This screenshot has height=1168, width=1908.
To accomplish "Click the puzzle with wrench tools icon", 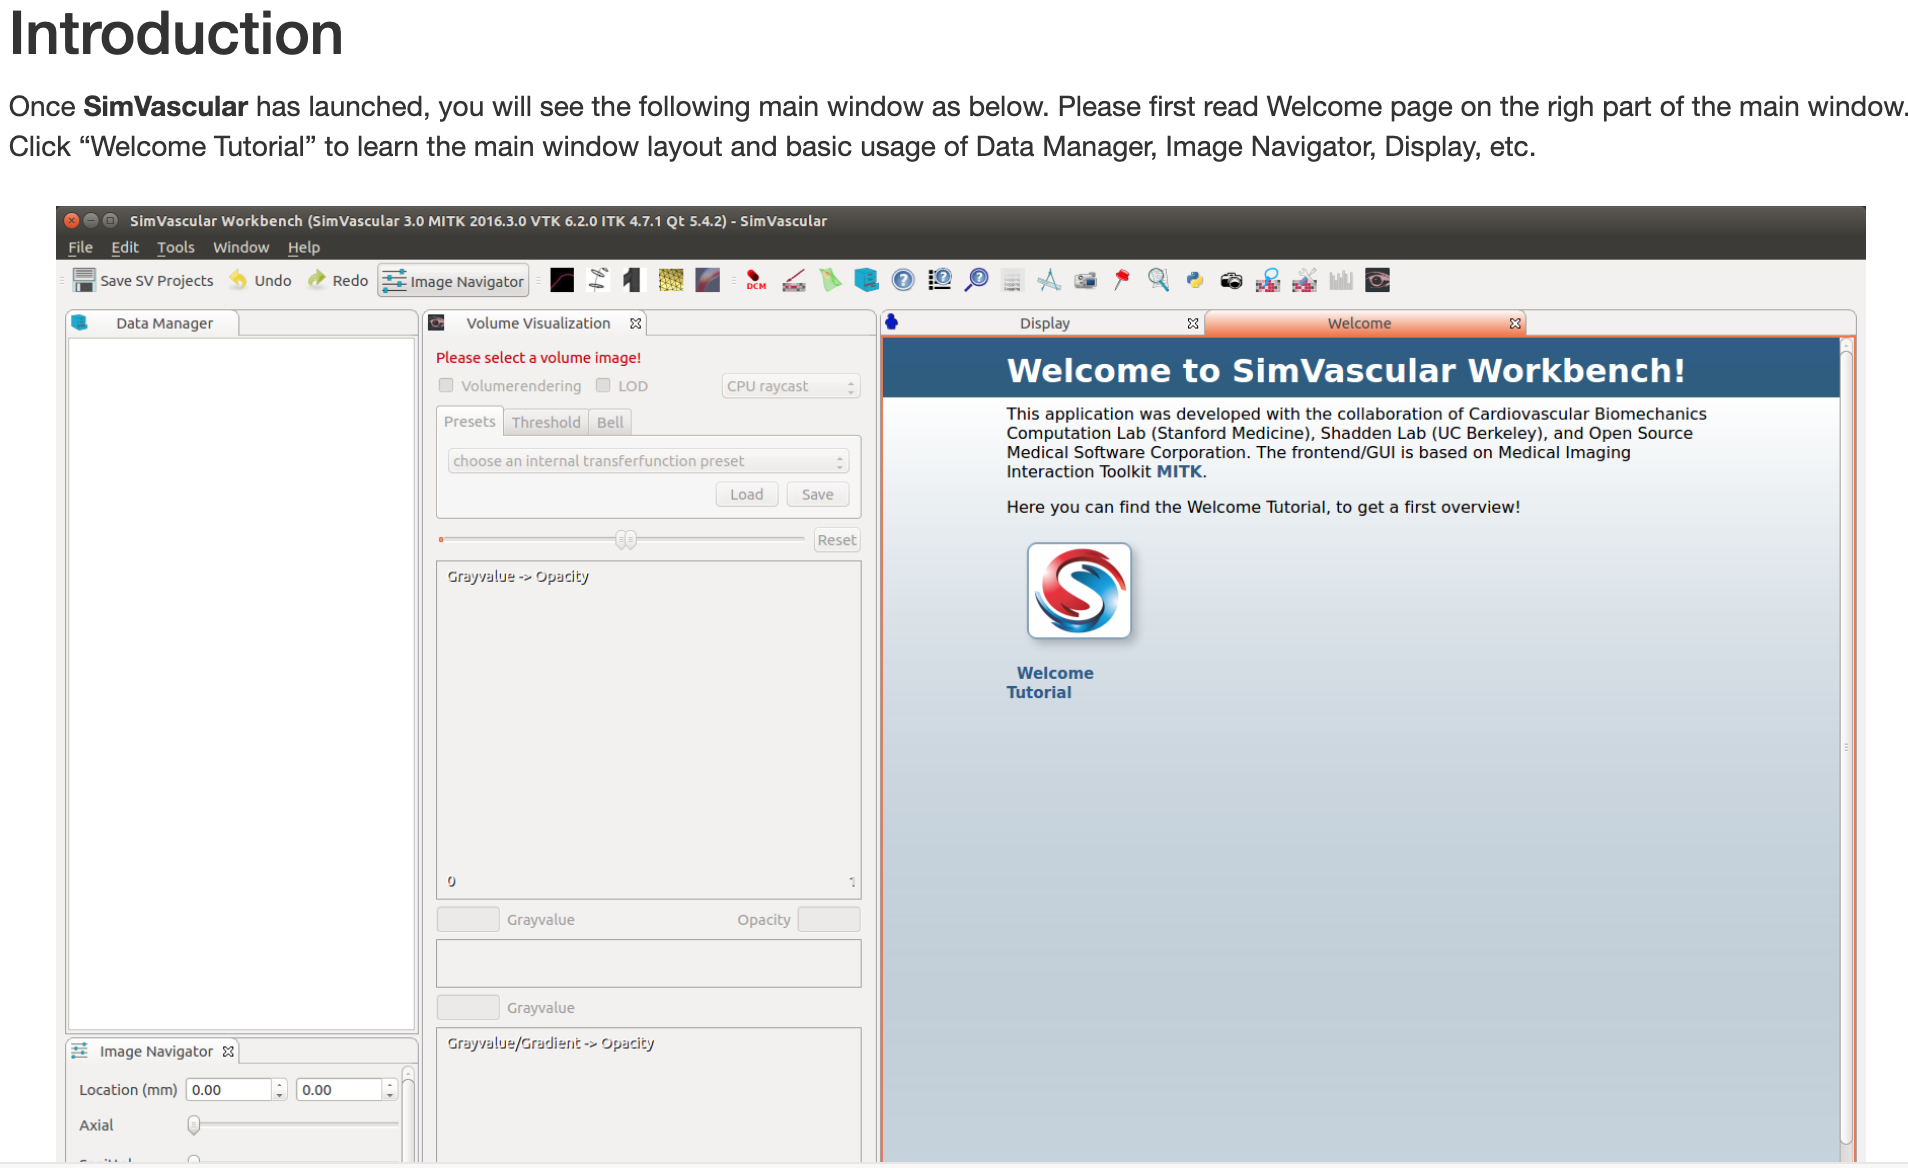I will pyautogui.click(x=1304, y=280).
